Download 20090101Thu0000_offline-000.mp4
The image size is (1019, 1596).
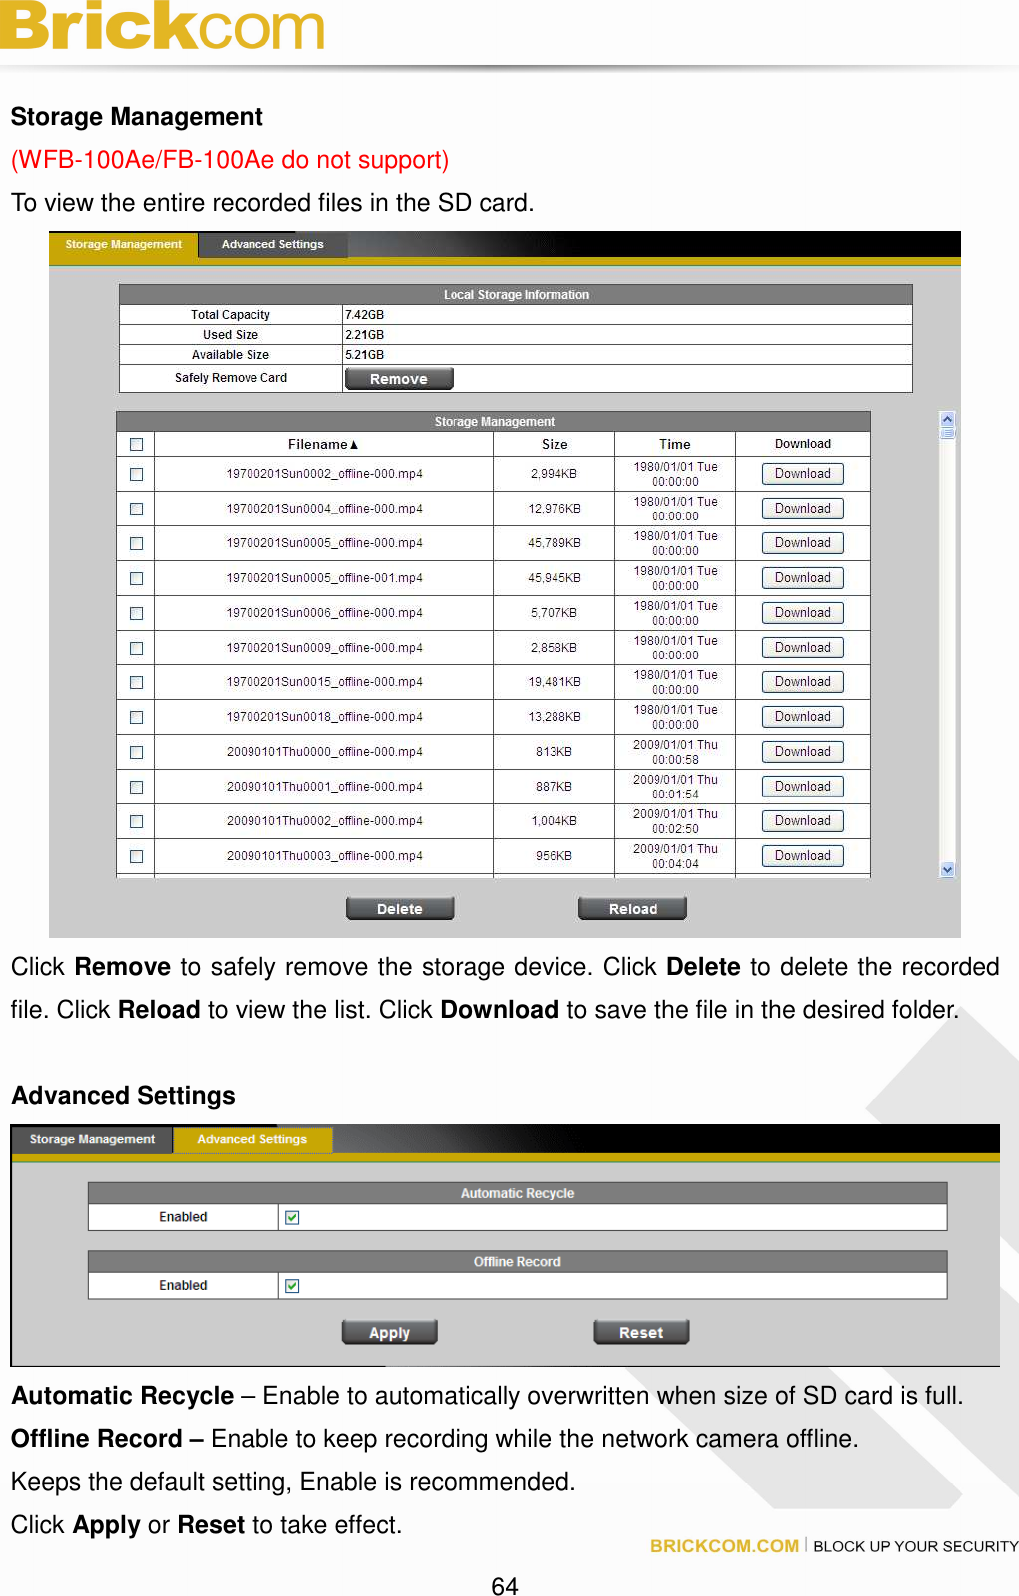(x=803, y=752)
